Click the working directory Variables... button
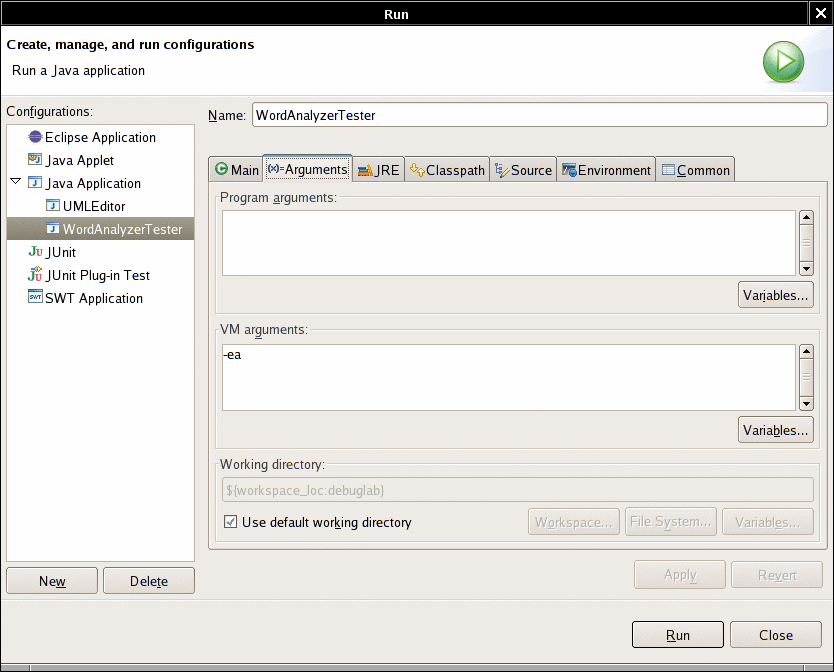Screen dimensions: 834x672 tap(768, 521)
